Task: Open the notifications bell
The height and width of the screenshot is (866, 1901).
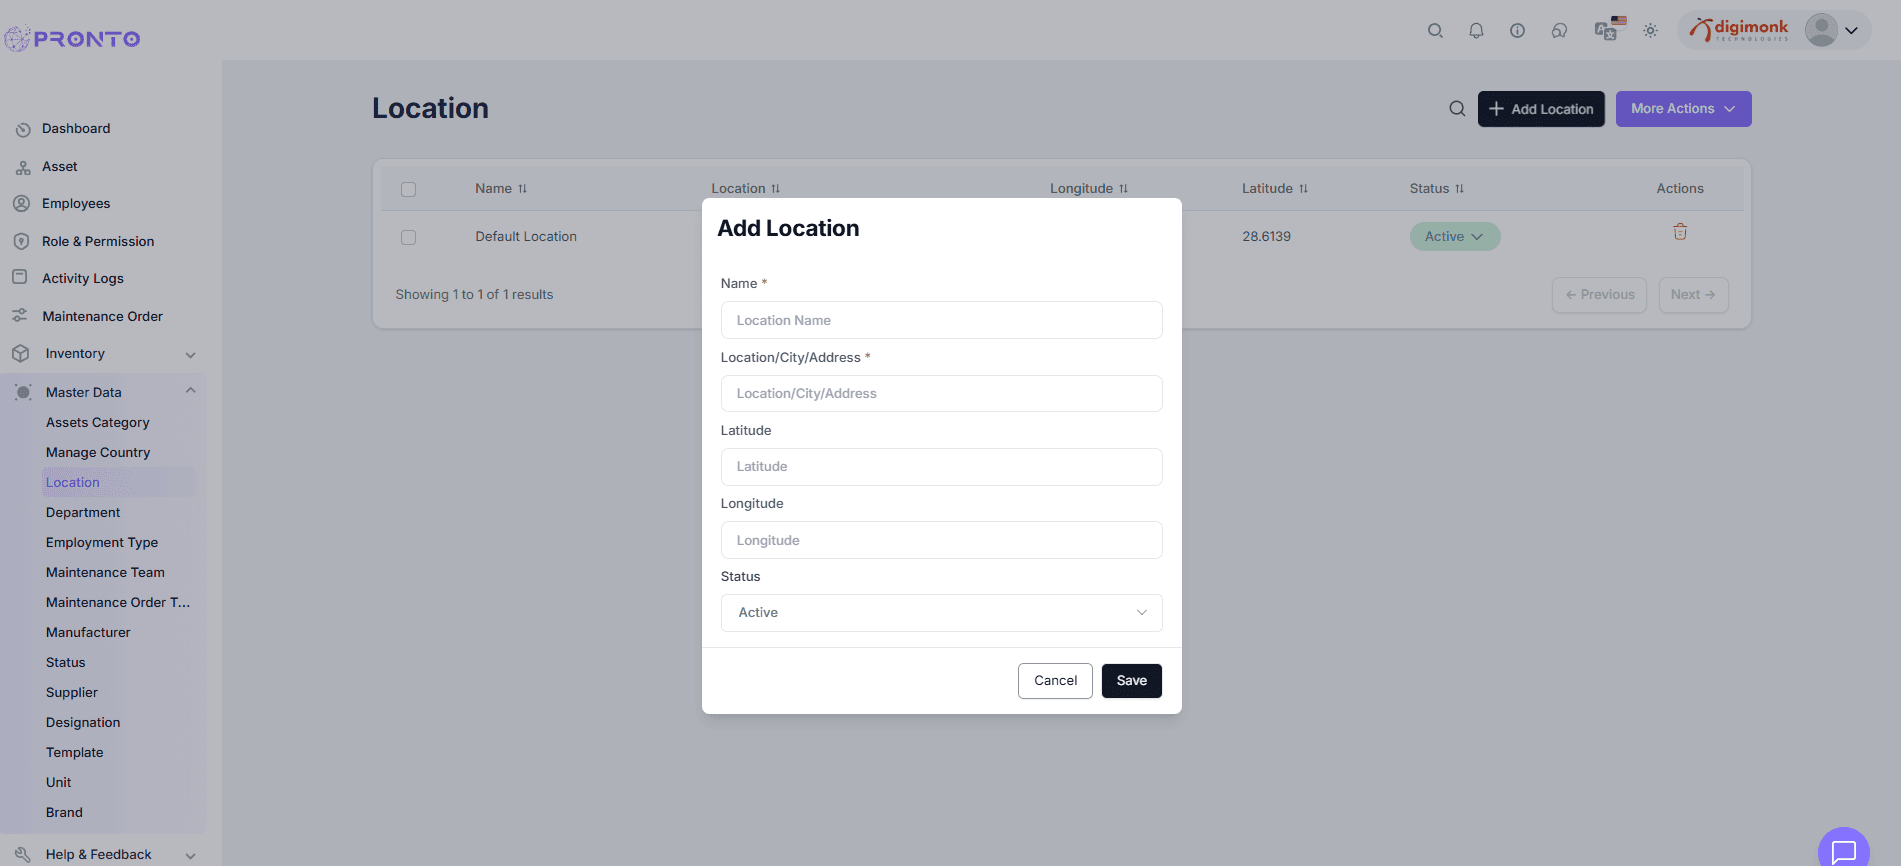Action: [x=1476, y=31]
